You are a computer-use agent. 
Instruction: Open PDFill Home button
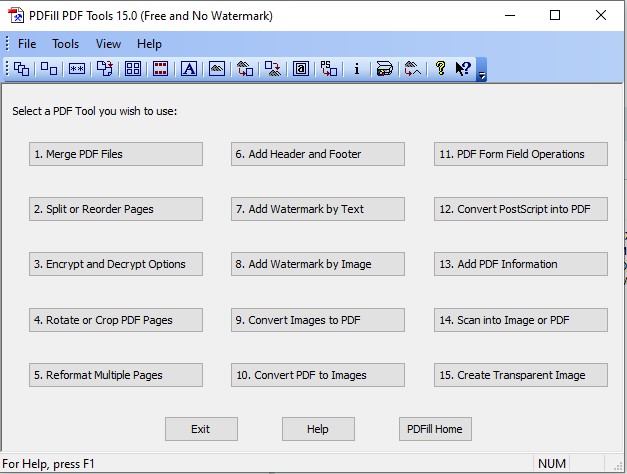click(x=435, y=429)
